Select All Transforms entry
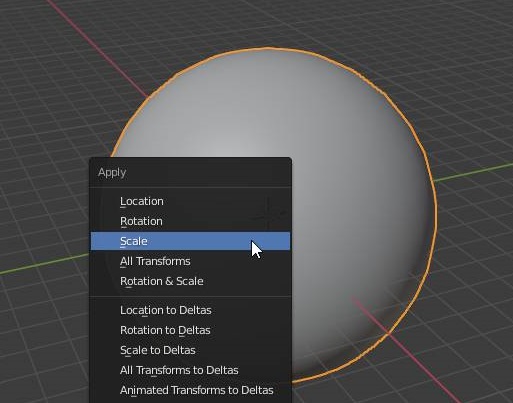This screenshot has width=513, height=403. point(190,261)
